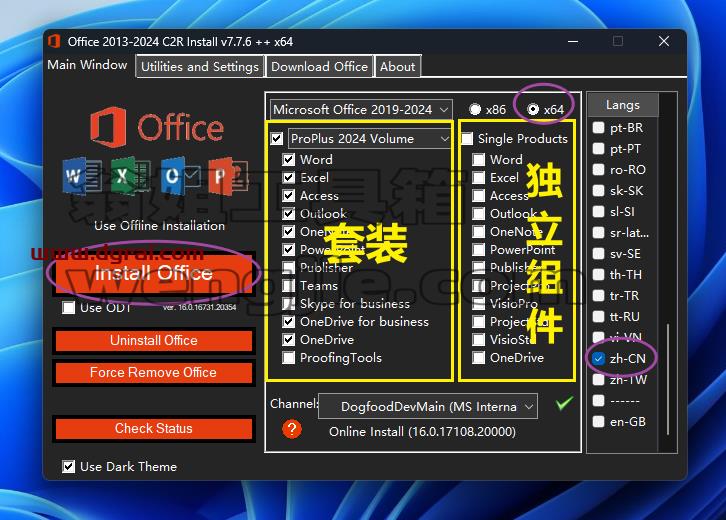Switch to Utilities and Settings tab
Screen dimensions: 726x520
click(x=200, y=67)
